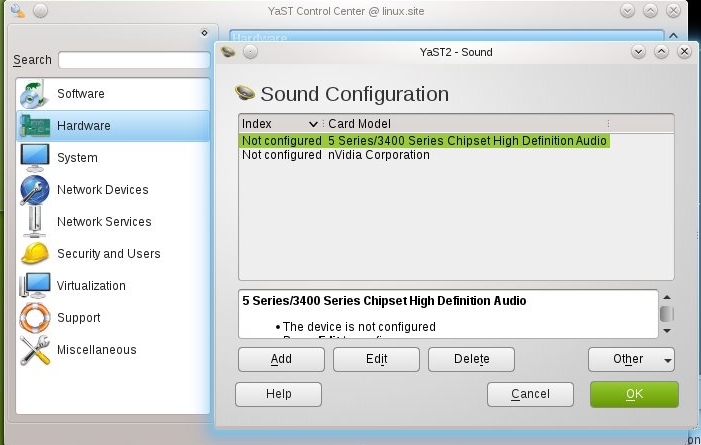The width and height of the screenshot is (701, 445).
Task: Click description scrollbar down arrow
Action: click(x=667, y=331)
